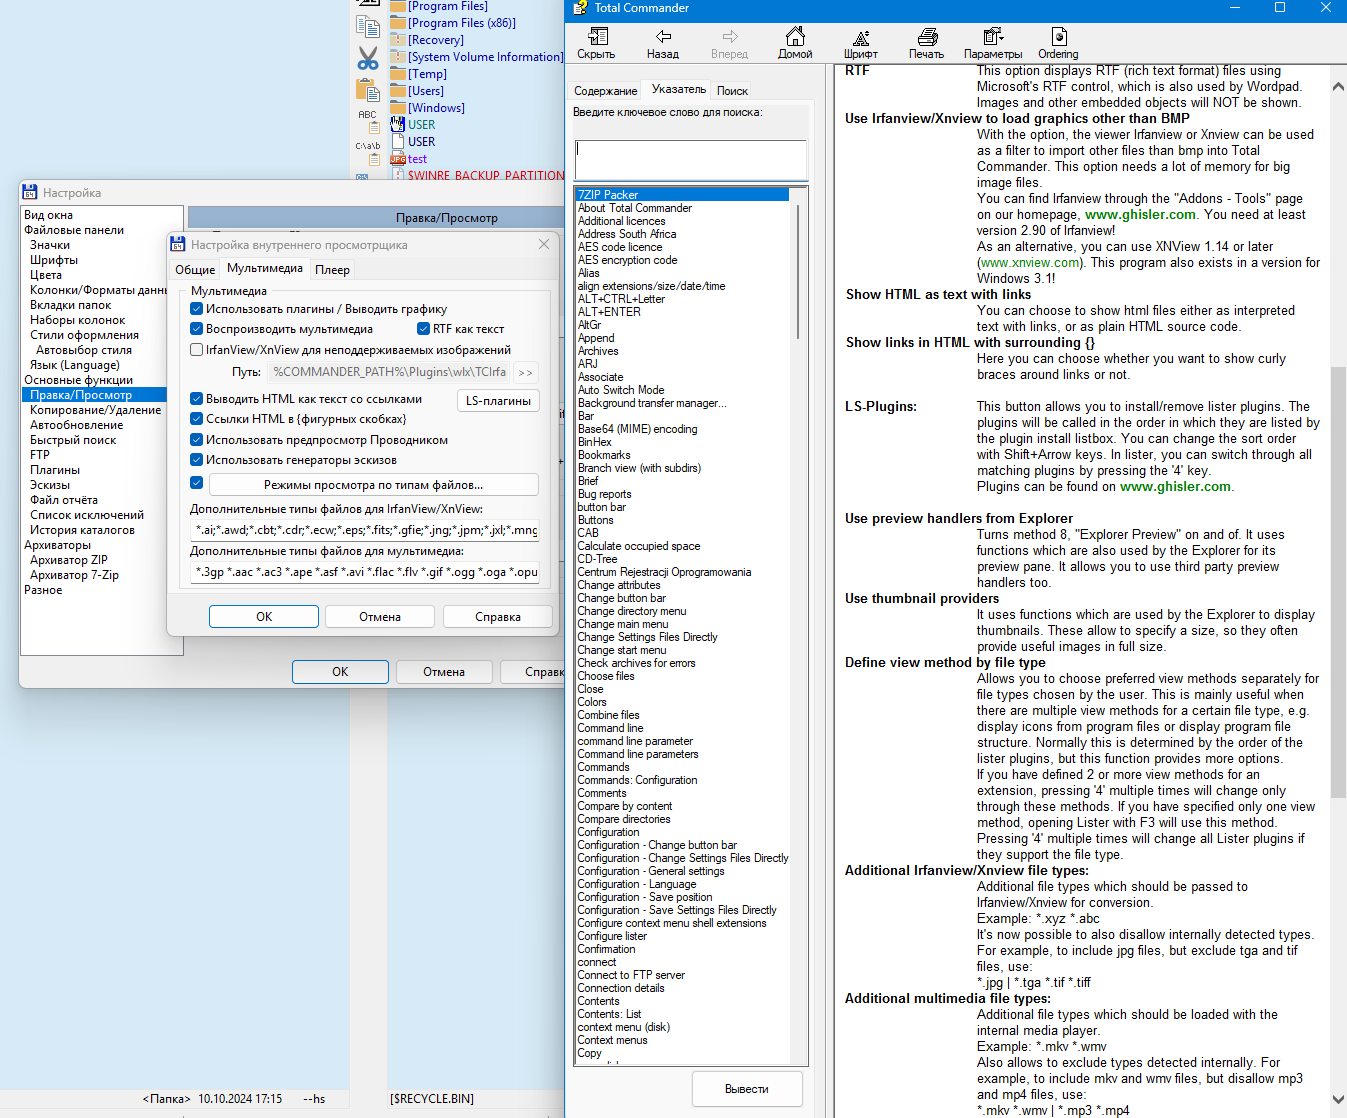Select the Мультимедиа tab

coord(265,268)
